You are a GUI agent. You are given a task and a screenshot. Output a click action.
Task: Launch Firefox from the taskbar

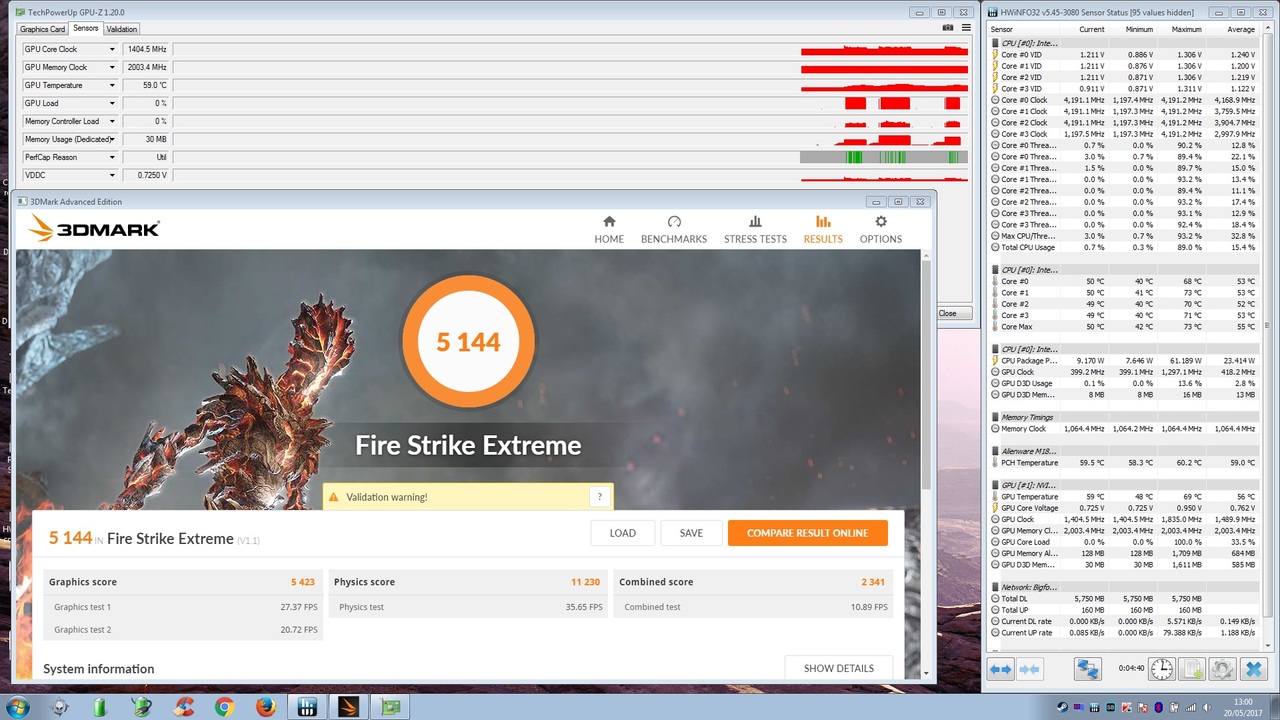[265, 707]
